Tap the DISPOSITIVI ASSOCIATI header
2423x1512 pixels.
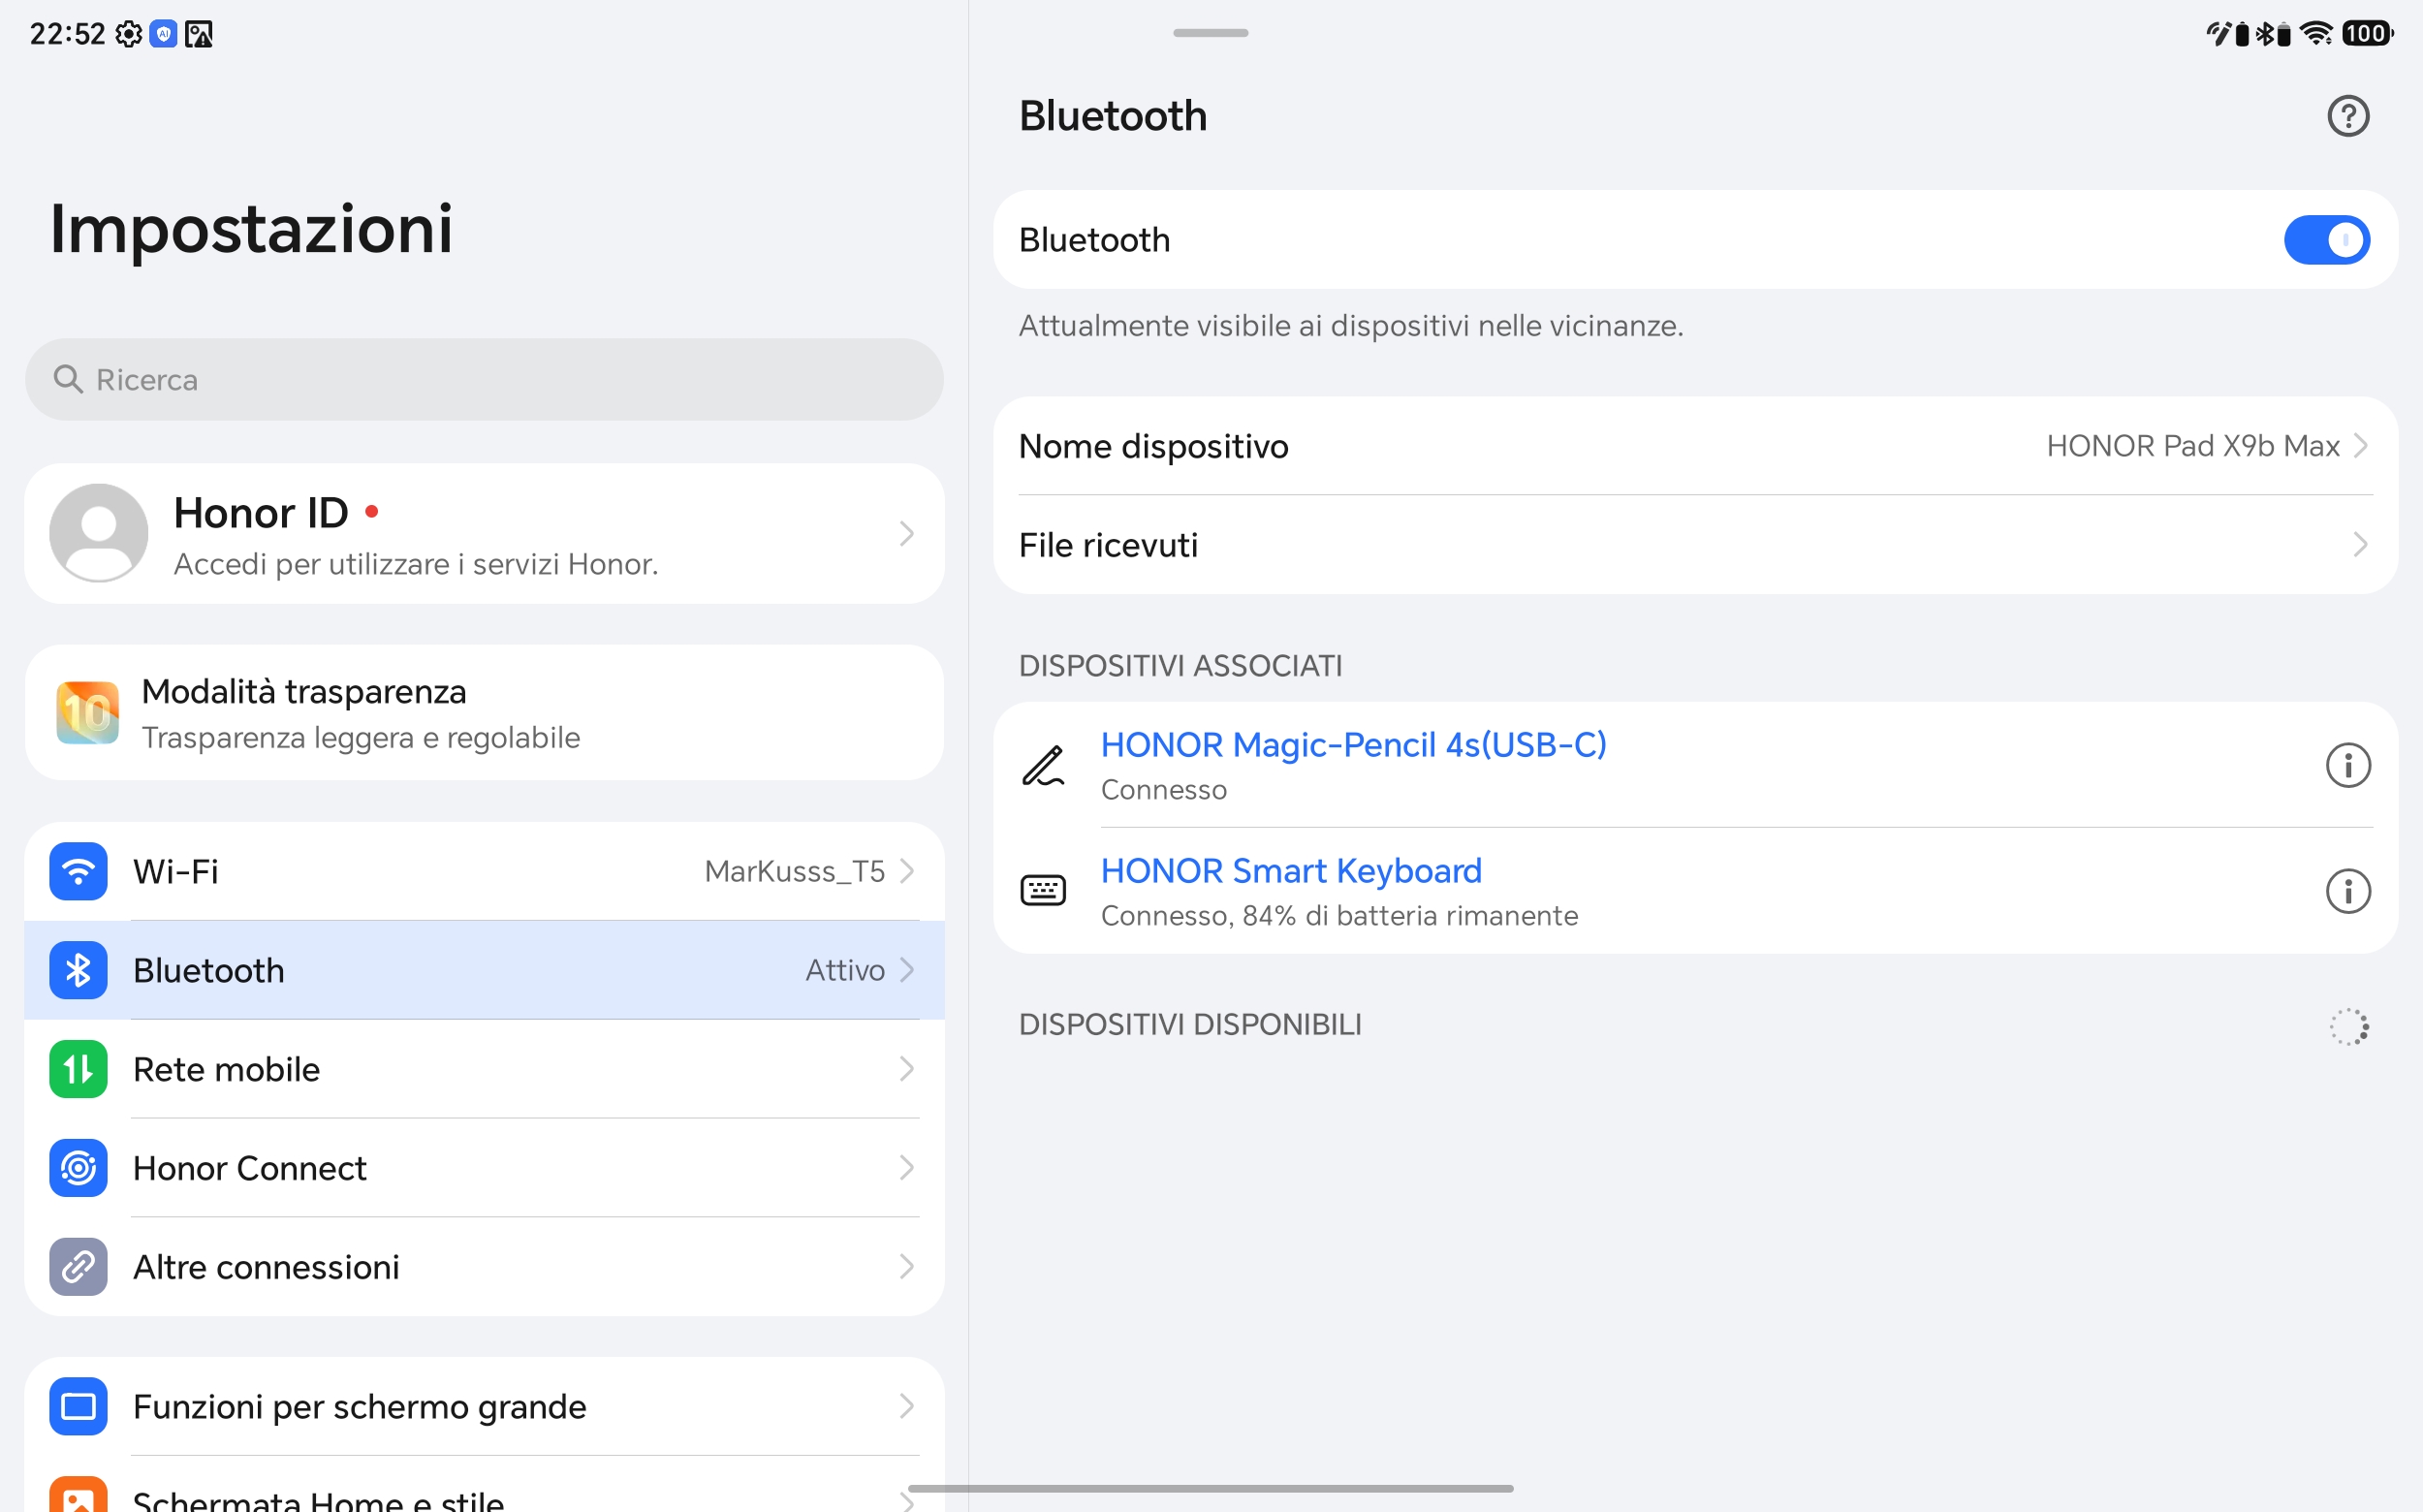tap(1180, 666)
